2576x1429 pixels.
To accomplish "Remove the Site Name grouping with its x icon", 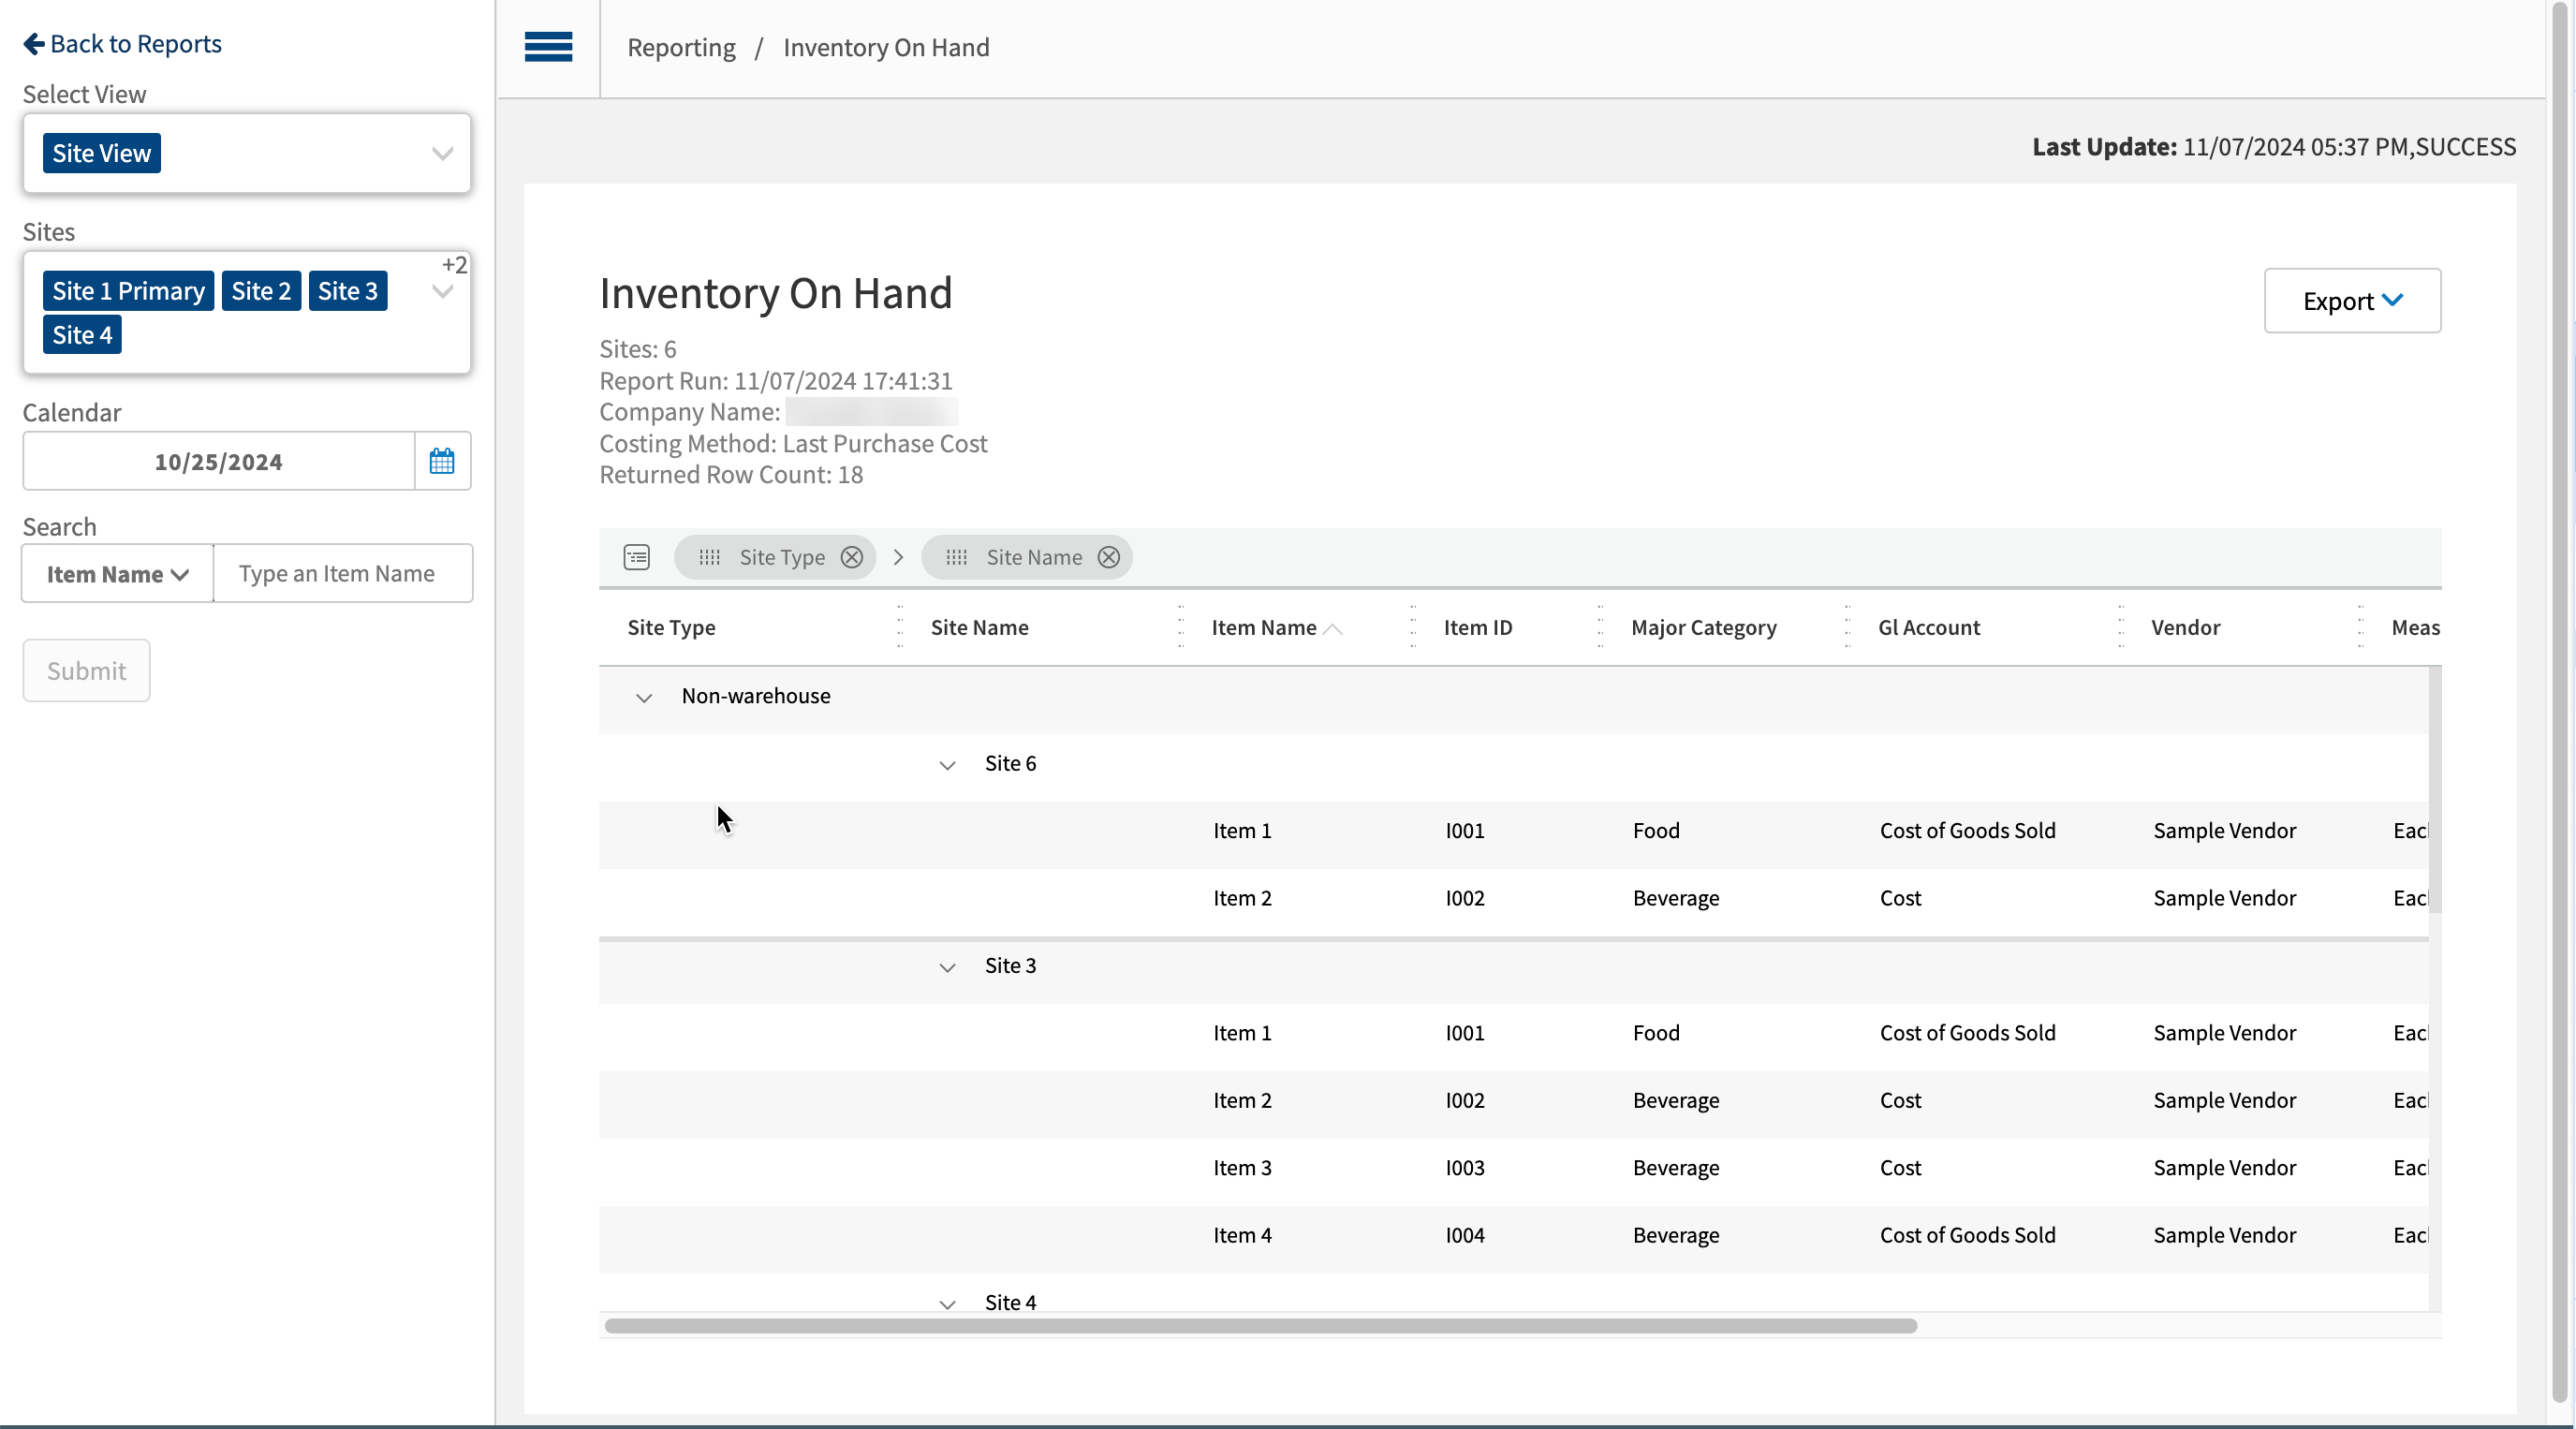I will 1108,557.
